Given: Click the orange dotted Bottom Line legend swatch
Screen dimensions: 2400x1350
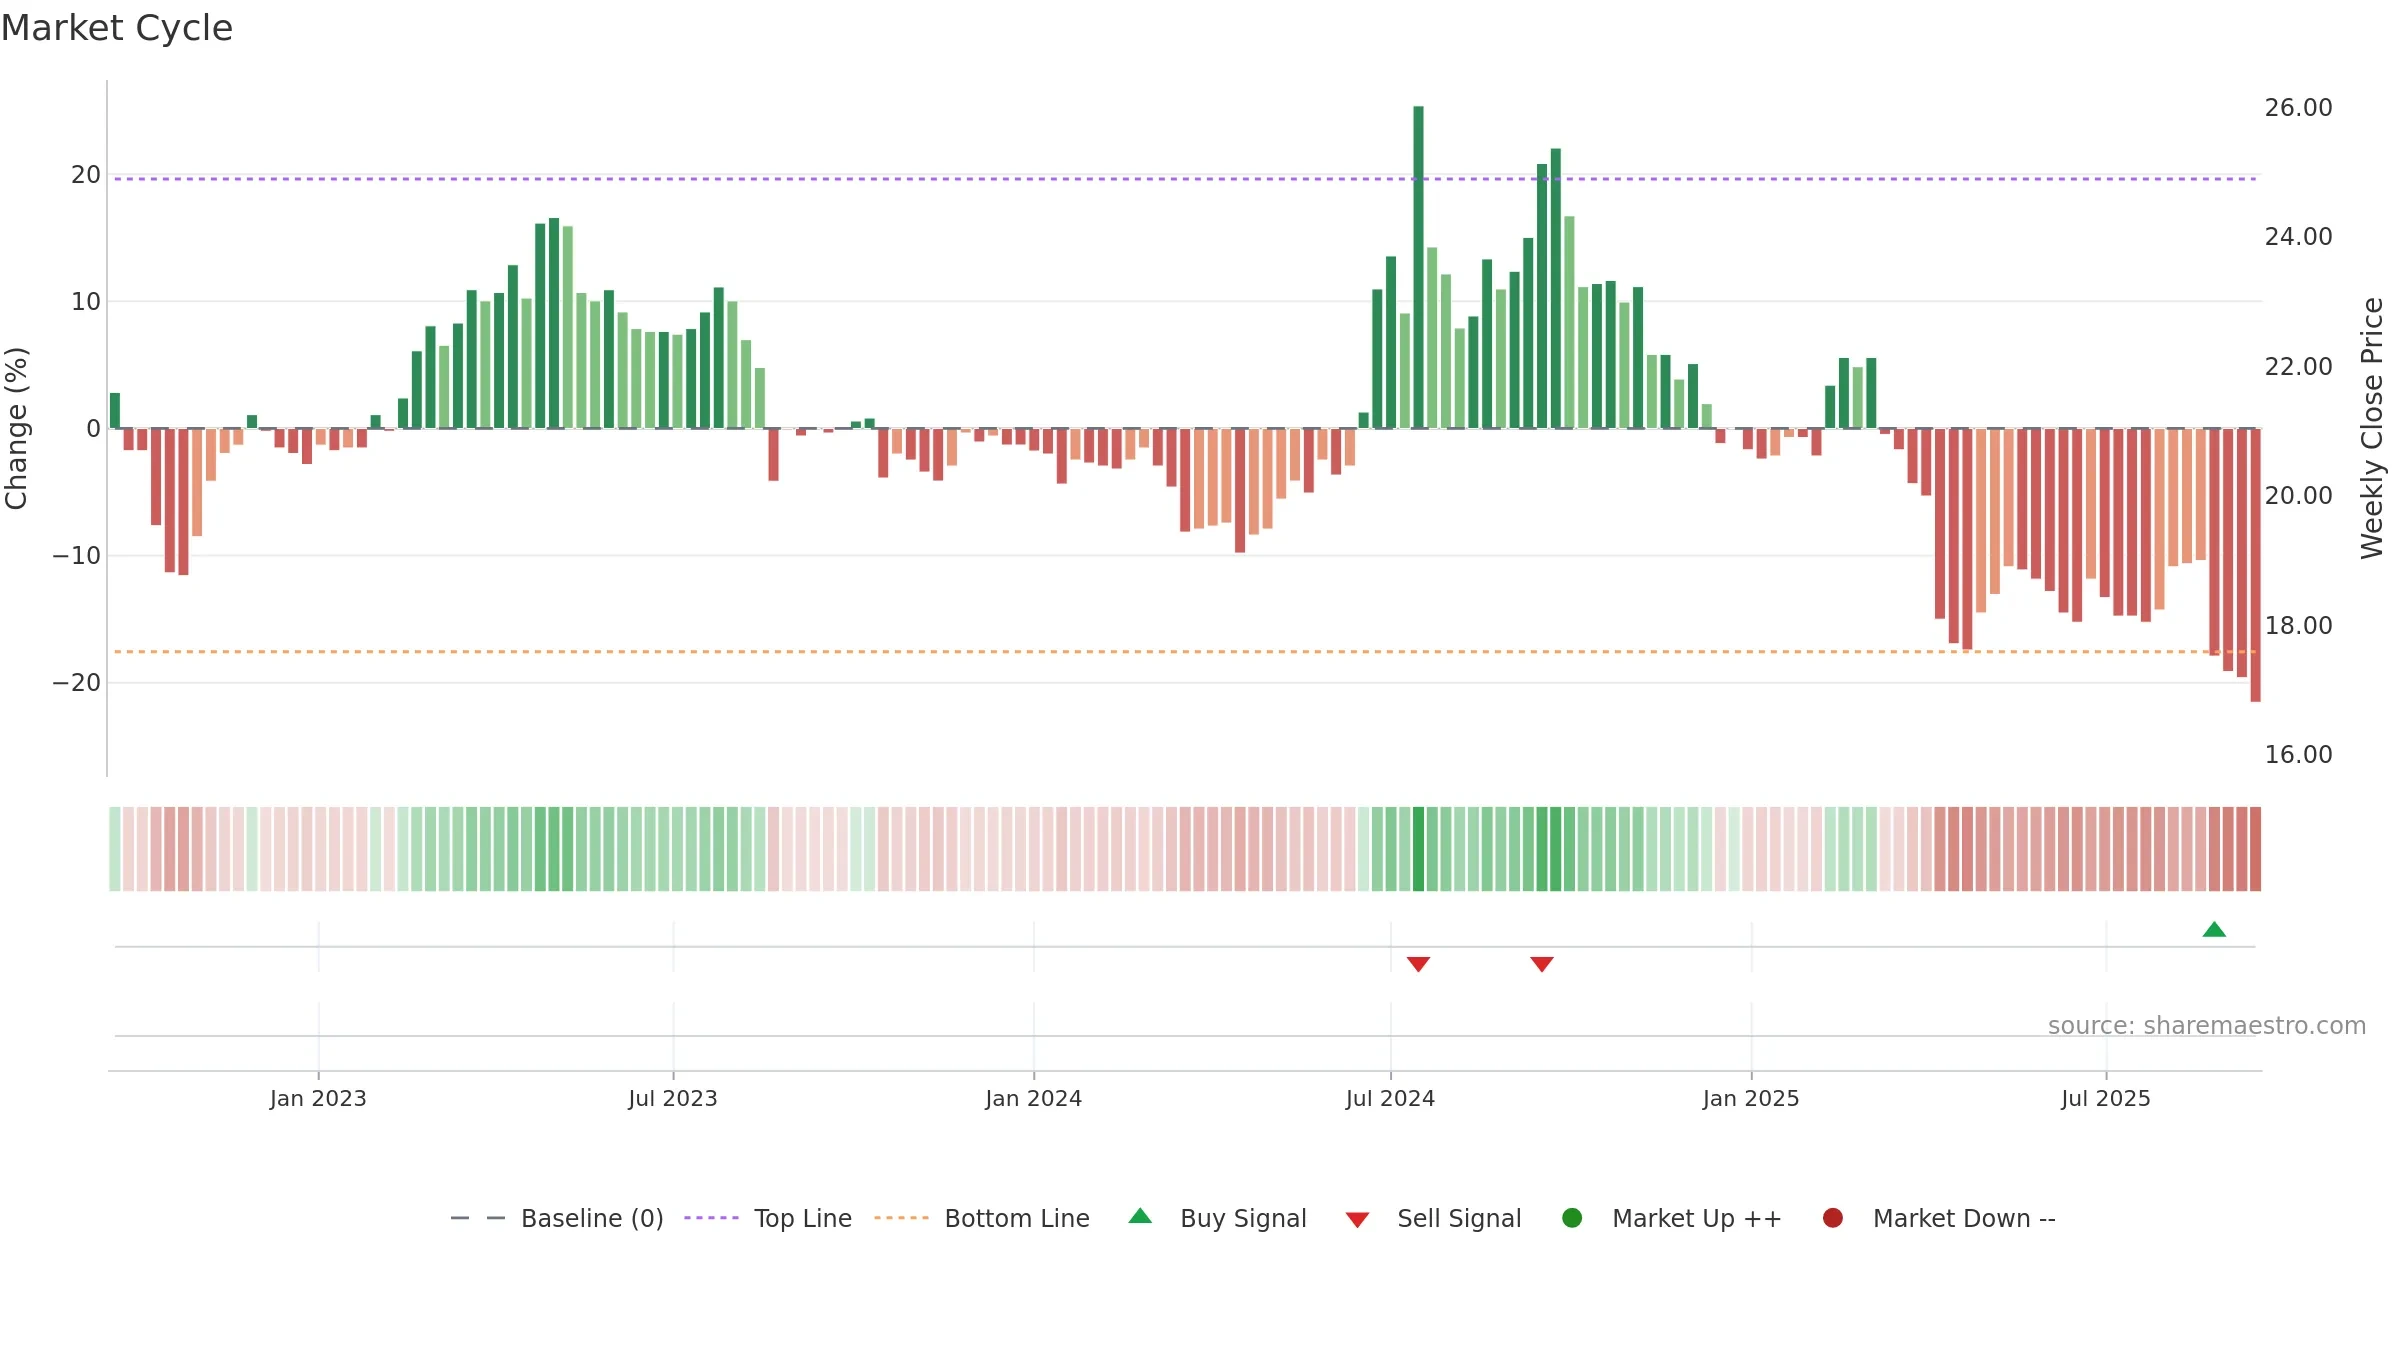Looking at the screenshot, I should [901, 1218].
